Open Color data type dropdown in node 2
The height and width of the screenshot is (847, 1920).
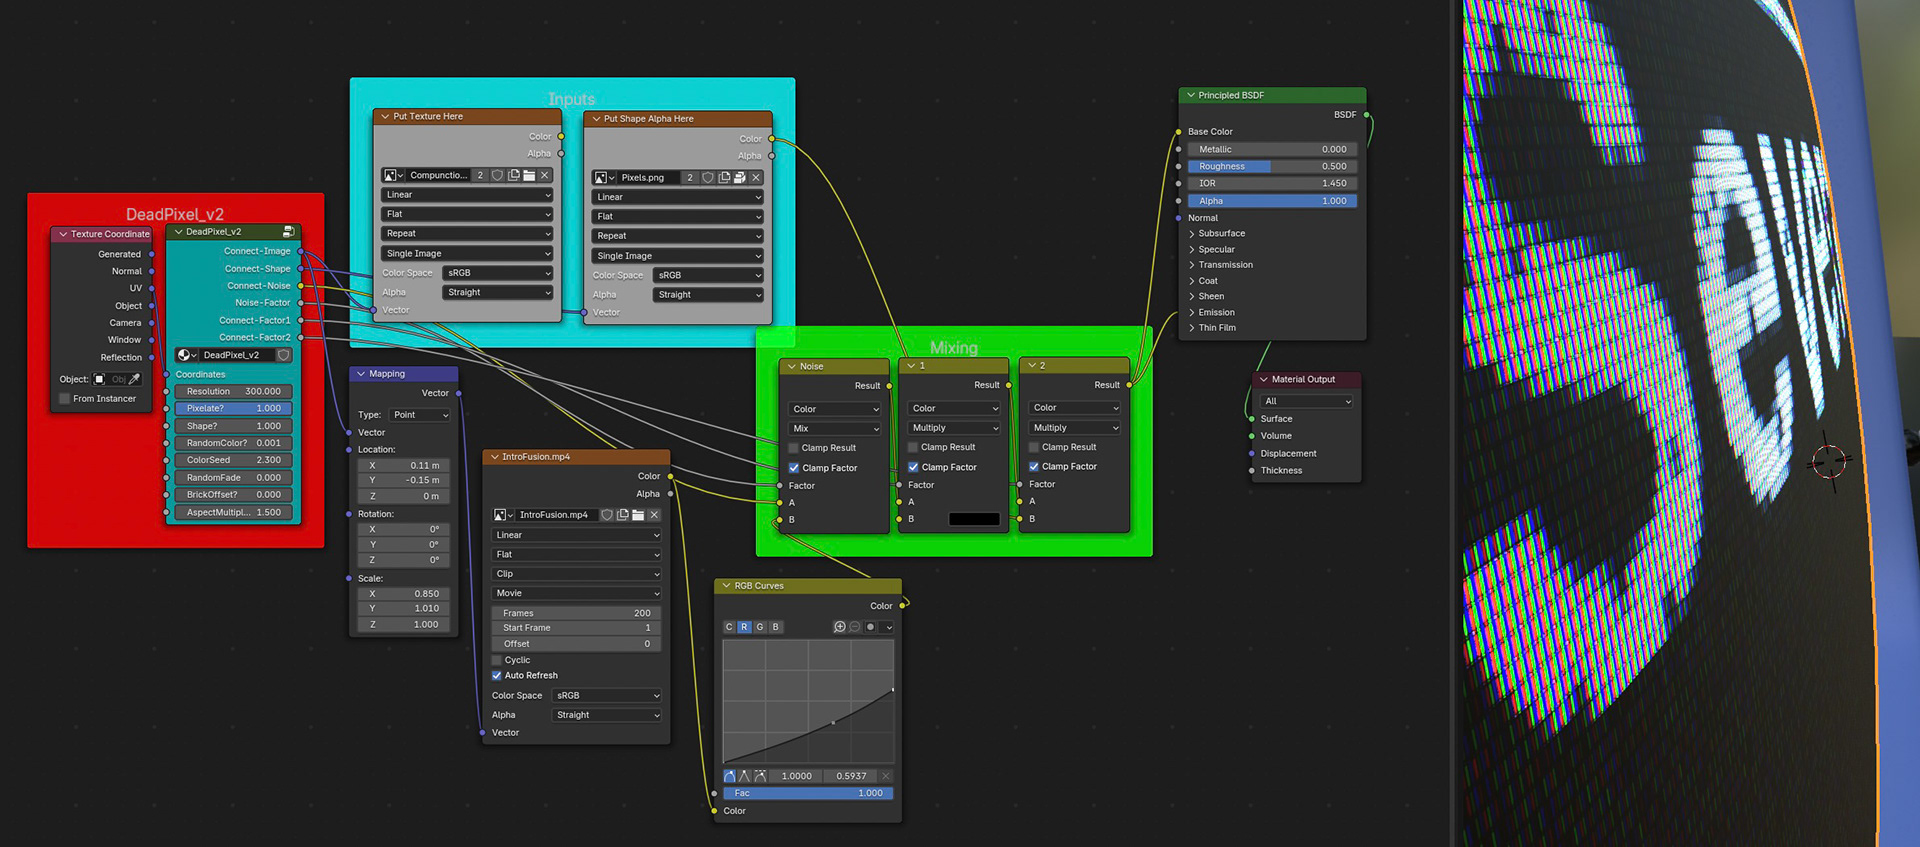pos(1075,407)
